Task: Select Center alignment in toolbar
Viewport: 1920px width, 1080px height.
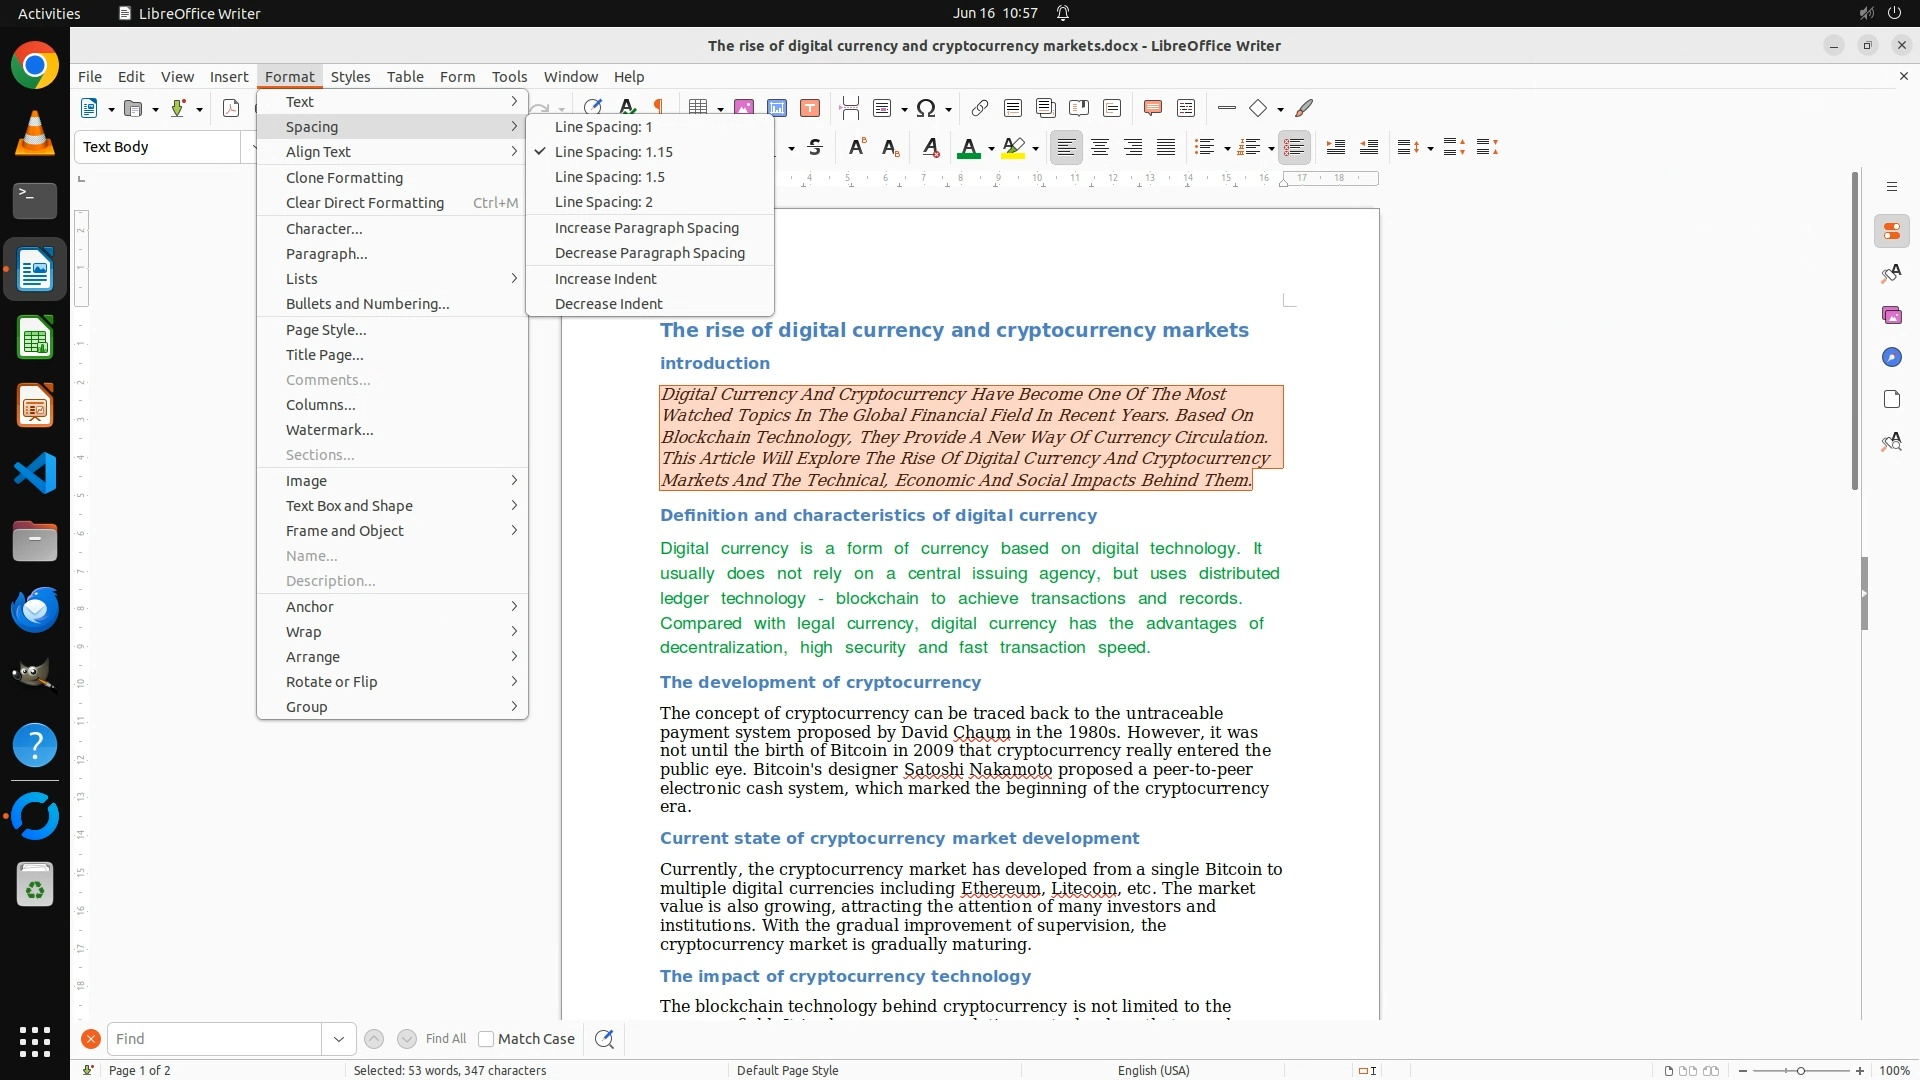Action: pyautogui.click(x=1099, y=147)
